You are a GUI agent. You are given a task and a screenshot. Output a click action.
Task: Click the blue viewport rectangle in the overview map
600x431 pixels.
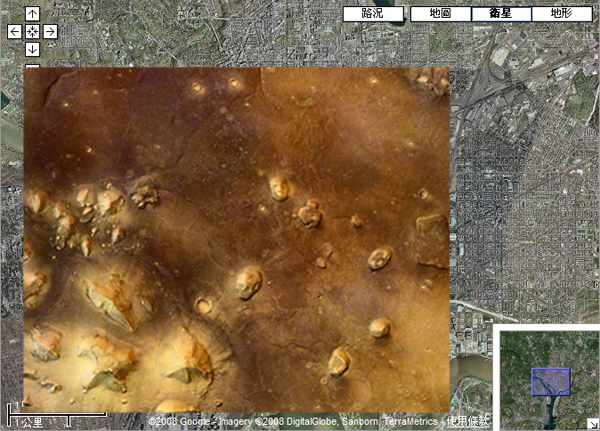pos(550,382)
